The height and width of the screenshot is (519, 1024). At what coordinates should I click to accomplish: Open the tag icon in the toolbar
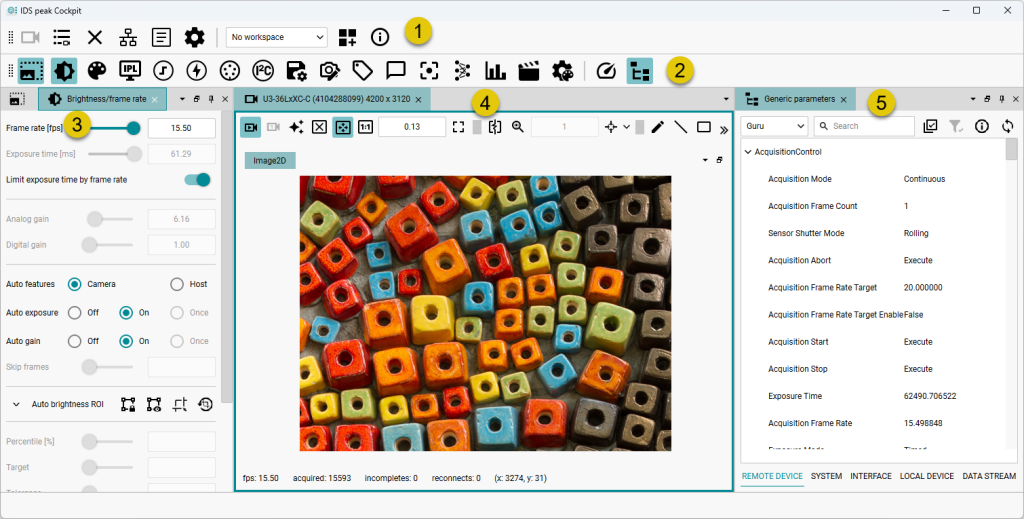coord(362,71)
